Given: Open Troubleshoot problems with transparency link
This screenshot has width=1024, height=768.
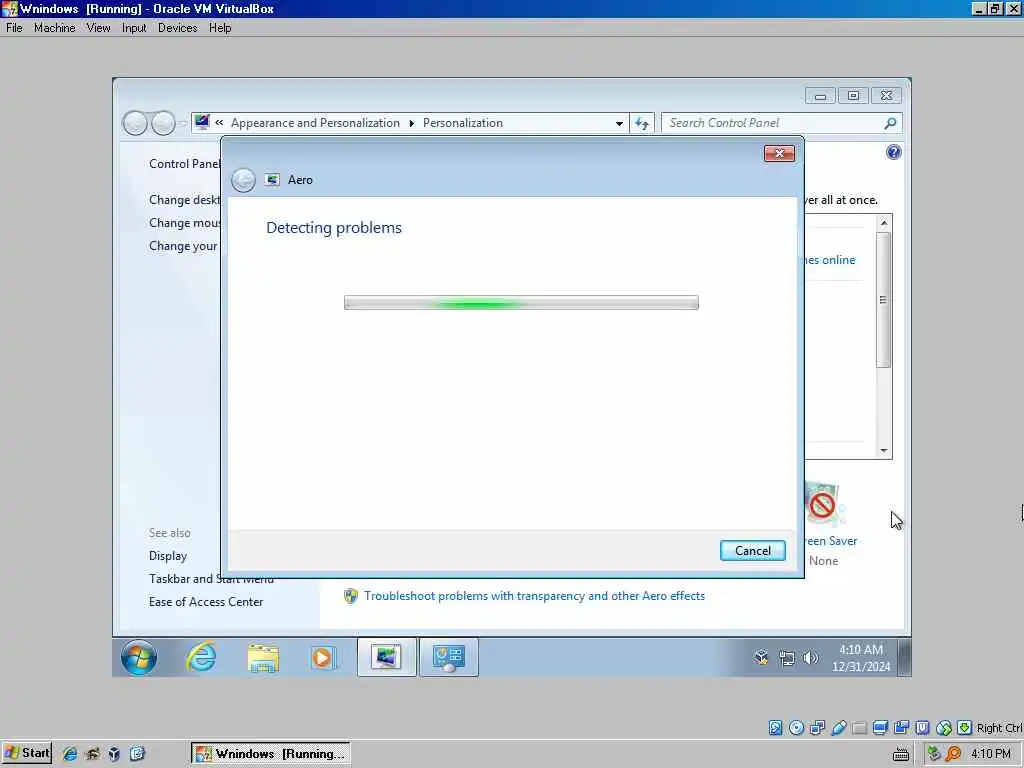Looking at the screenshot, I should (x=534, y=596).
